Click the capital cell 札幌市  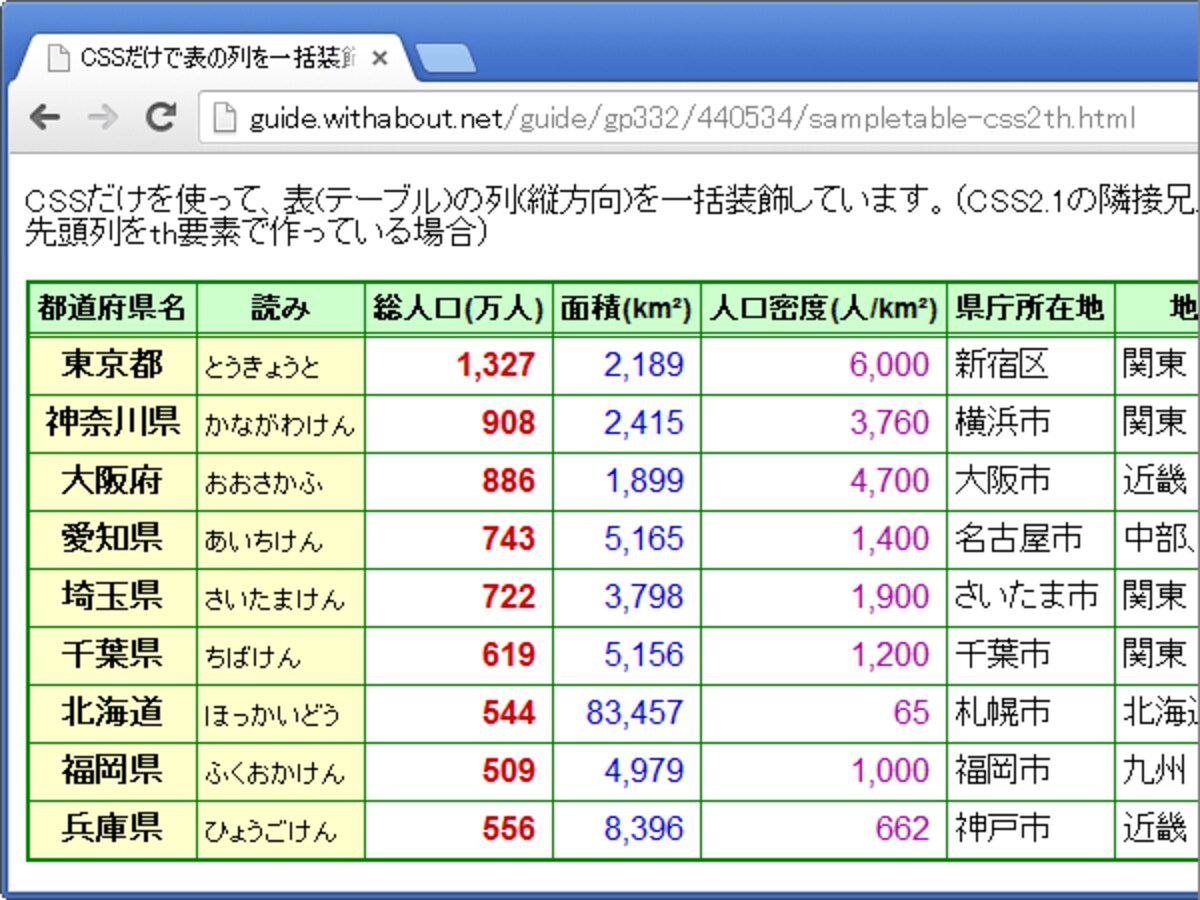pos(1031,713)
